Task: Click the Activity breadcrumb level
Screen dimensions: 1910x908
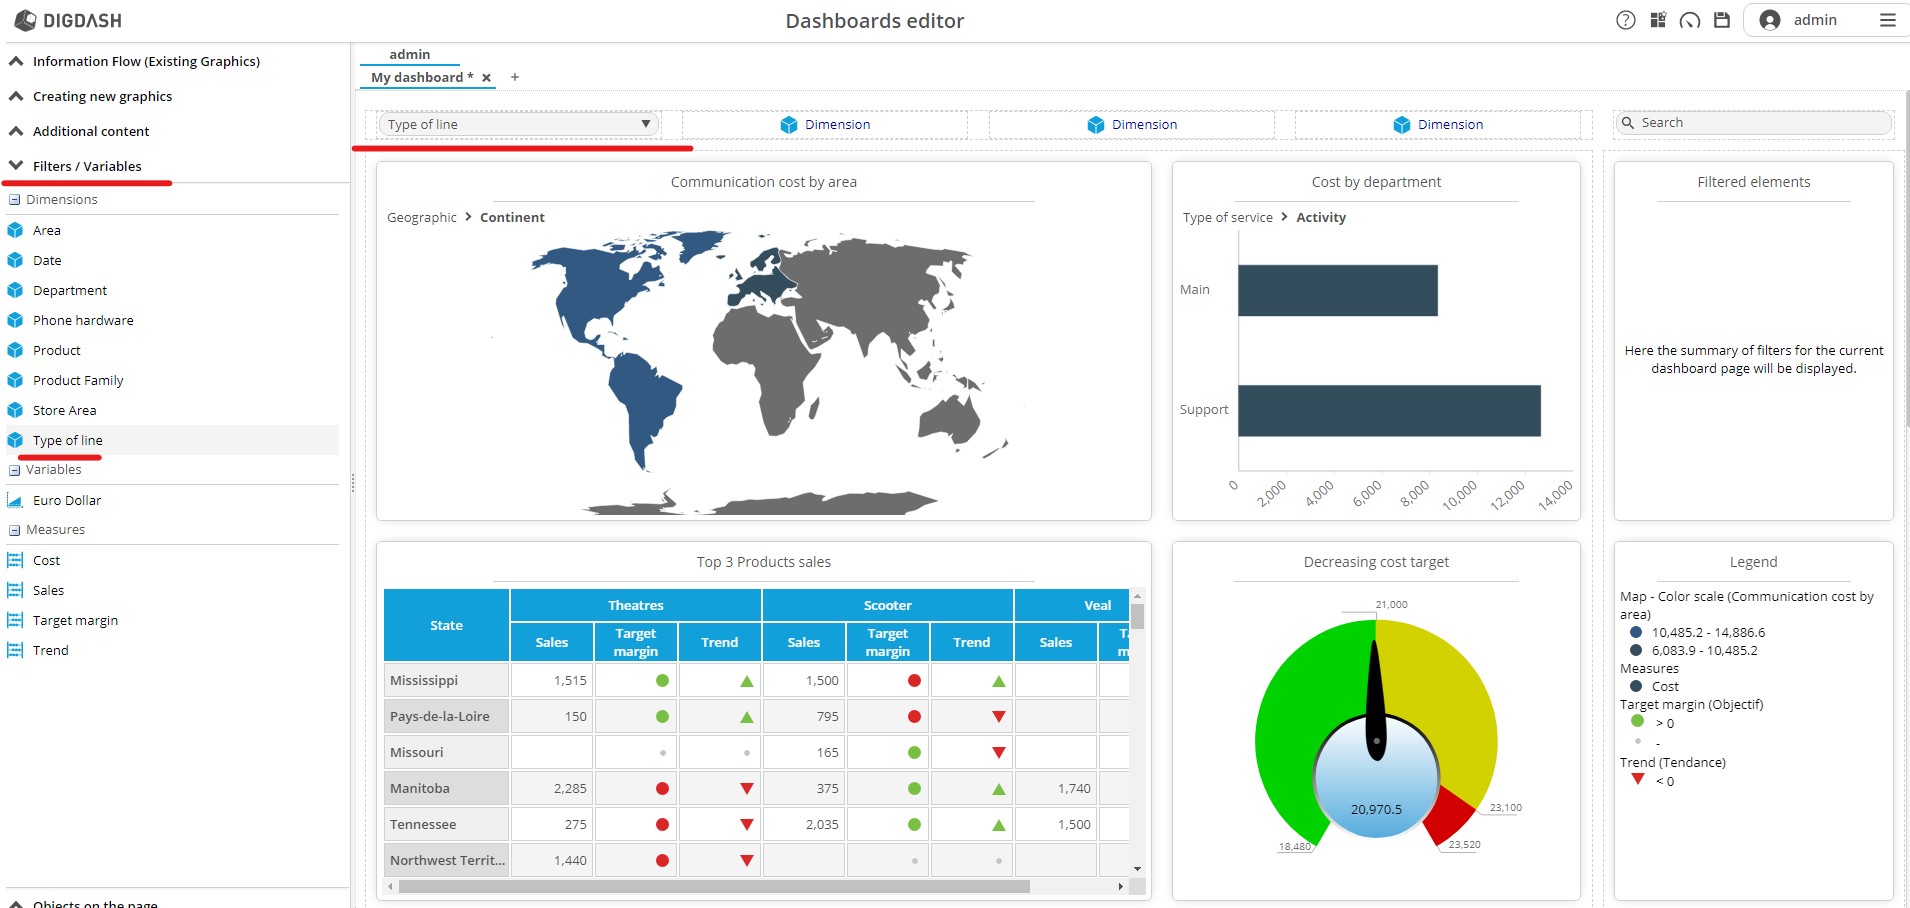Action: point(1320,217)
